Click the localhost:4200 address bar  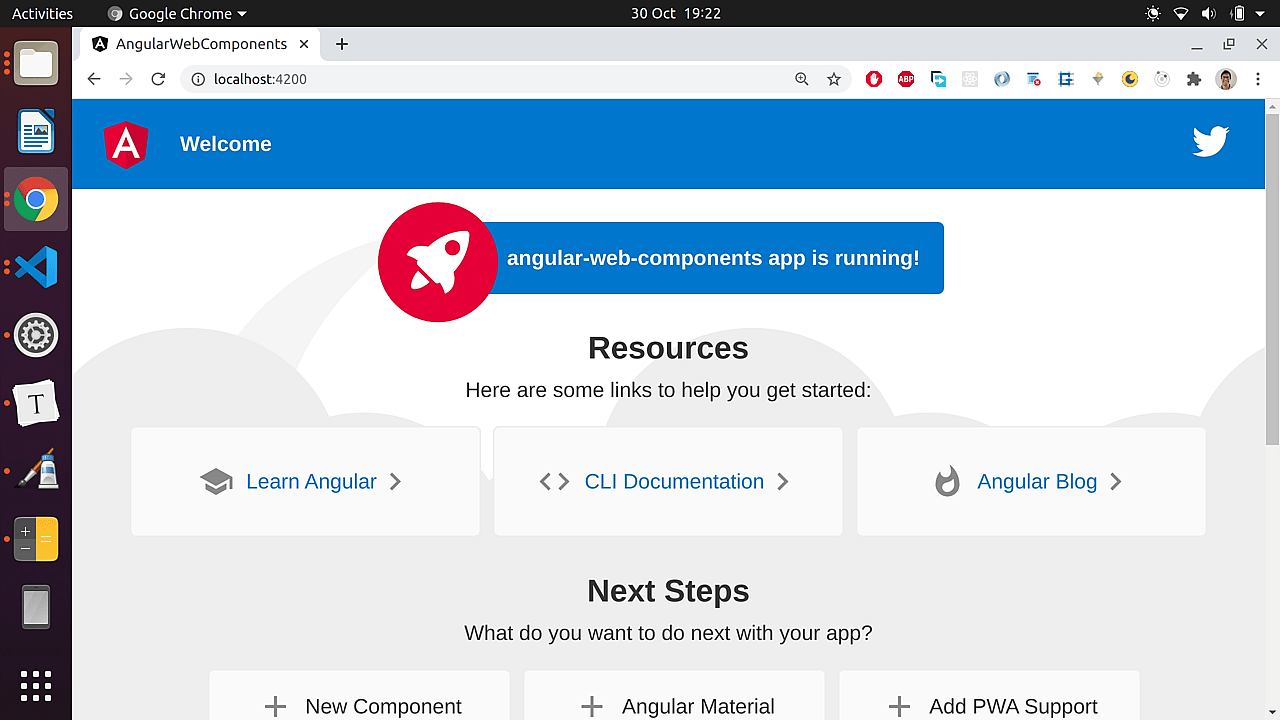click(x=260, y=79)
